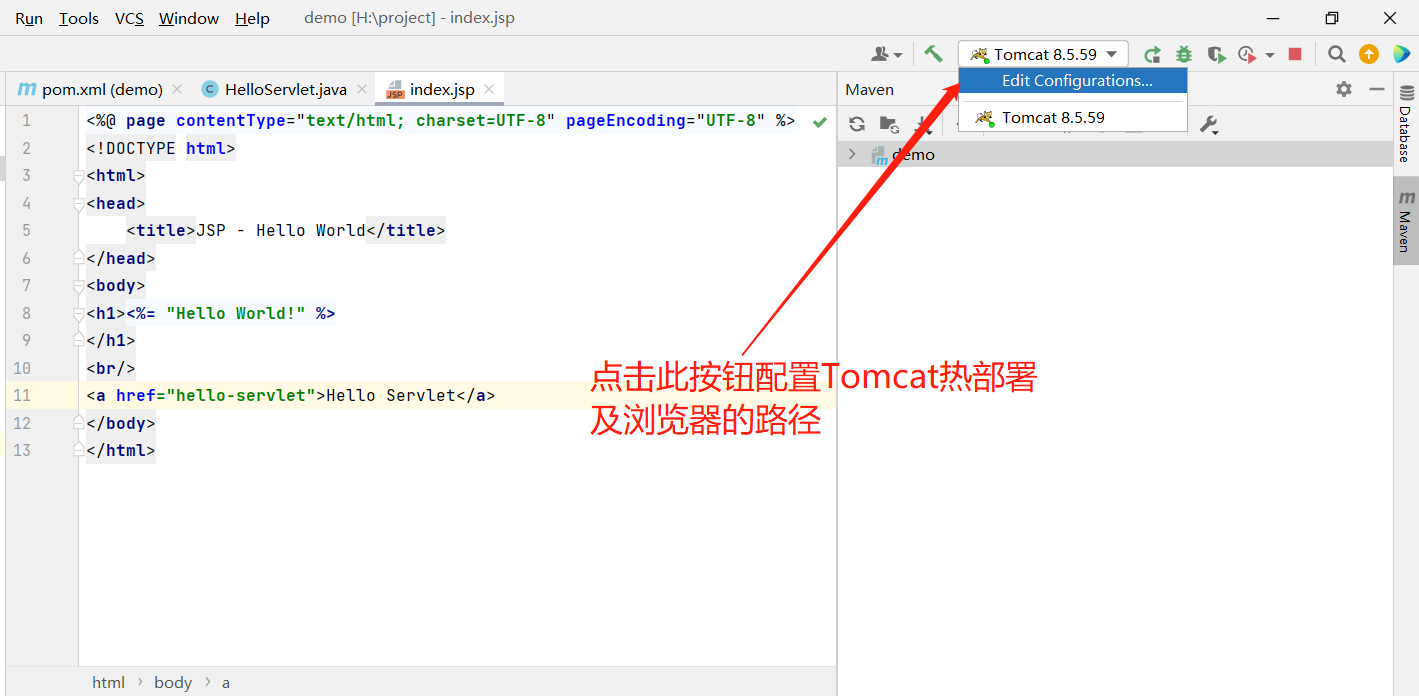Expand the demo Maven project node

point(852,154)
